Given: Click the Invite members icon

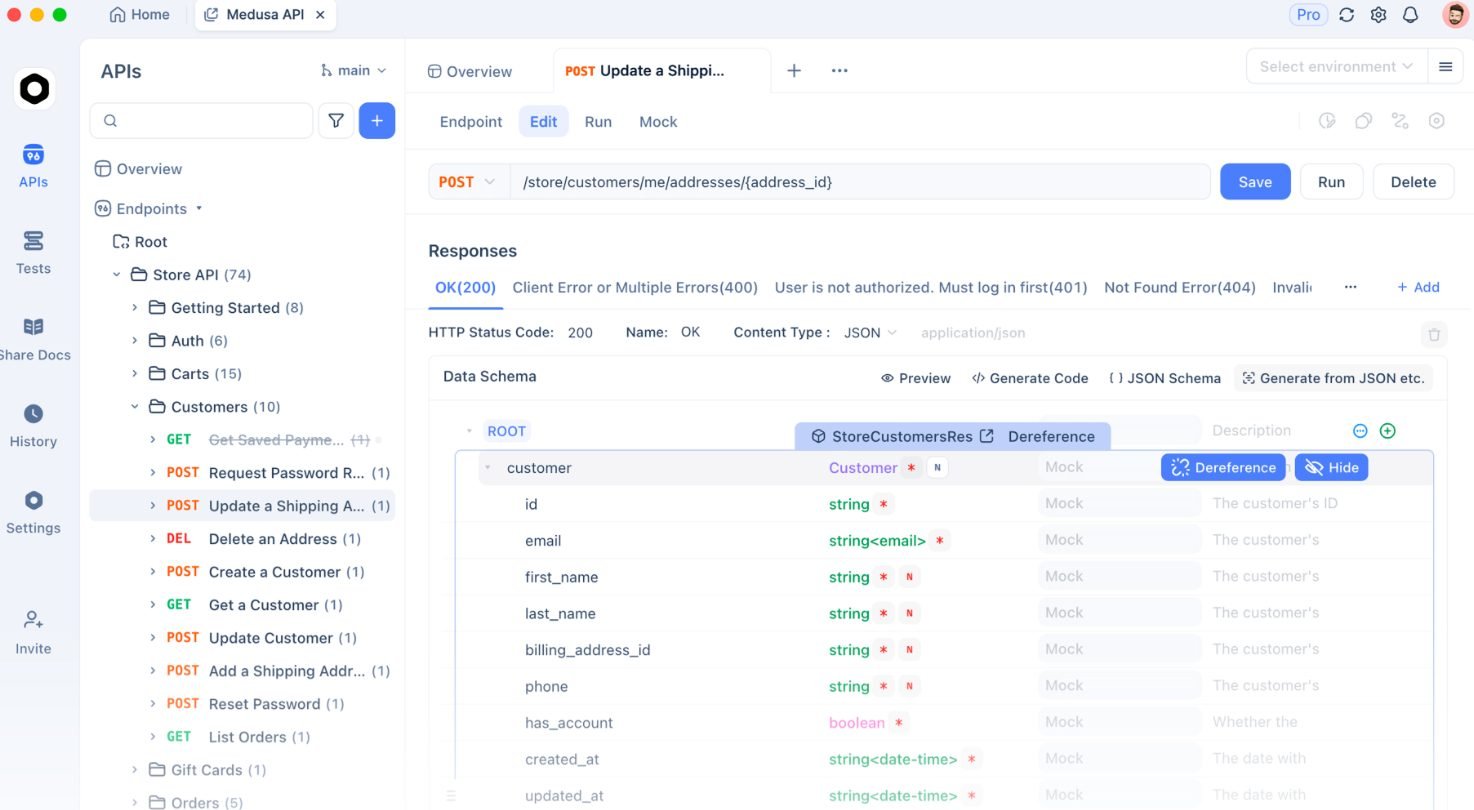Looking at the screenshot, I should [x=33, y=620].
